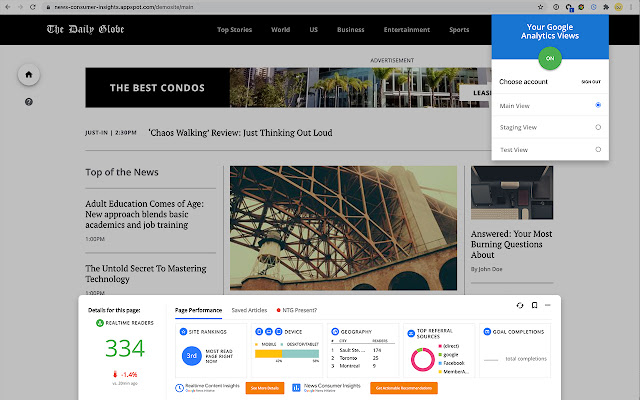Image resolution: width=640 pixels, height=400 pixels.
Task: Click the See More Details button
Action: pyautogui.click(x=264, y=387)
